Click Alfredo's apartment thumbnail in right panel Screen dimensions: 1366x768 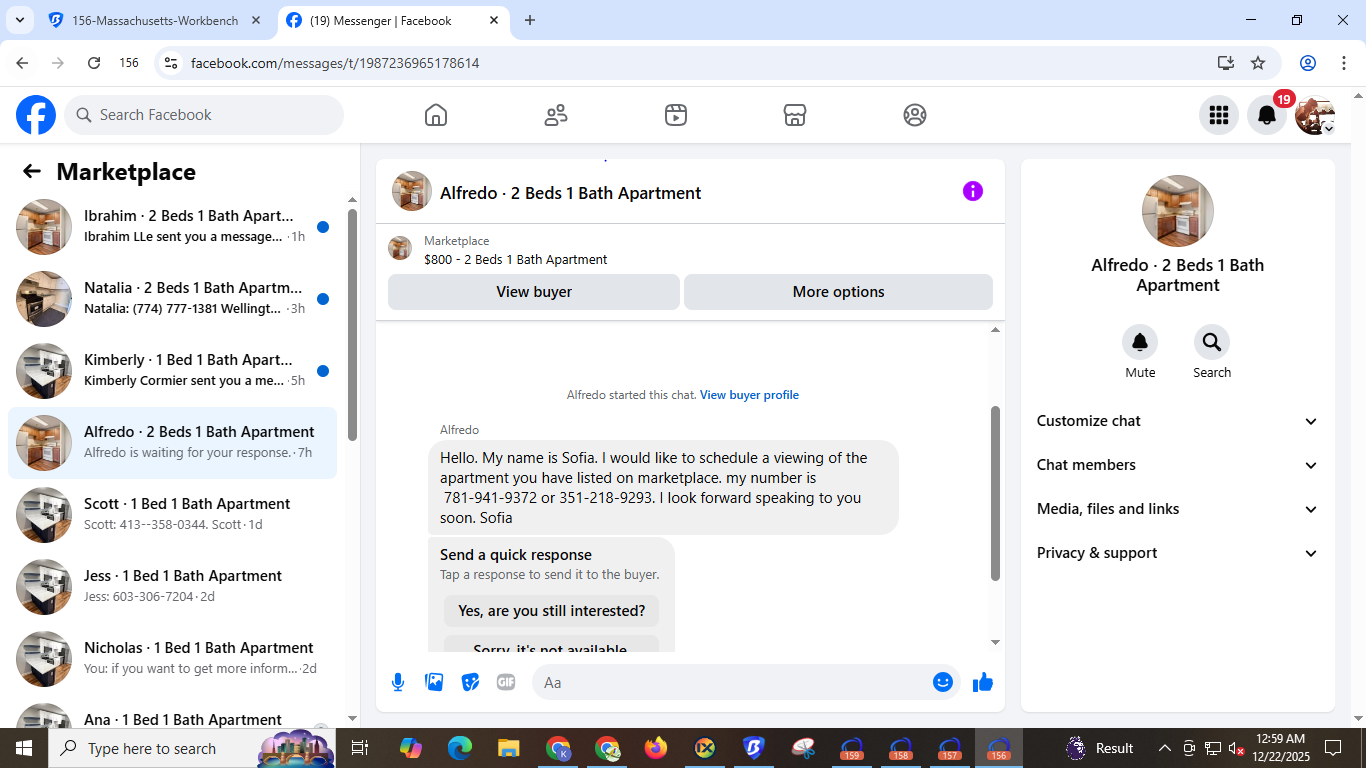point(1178,211)
